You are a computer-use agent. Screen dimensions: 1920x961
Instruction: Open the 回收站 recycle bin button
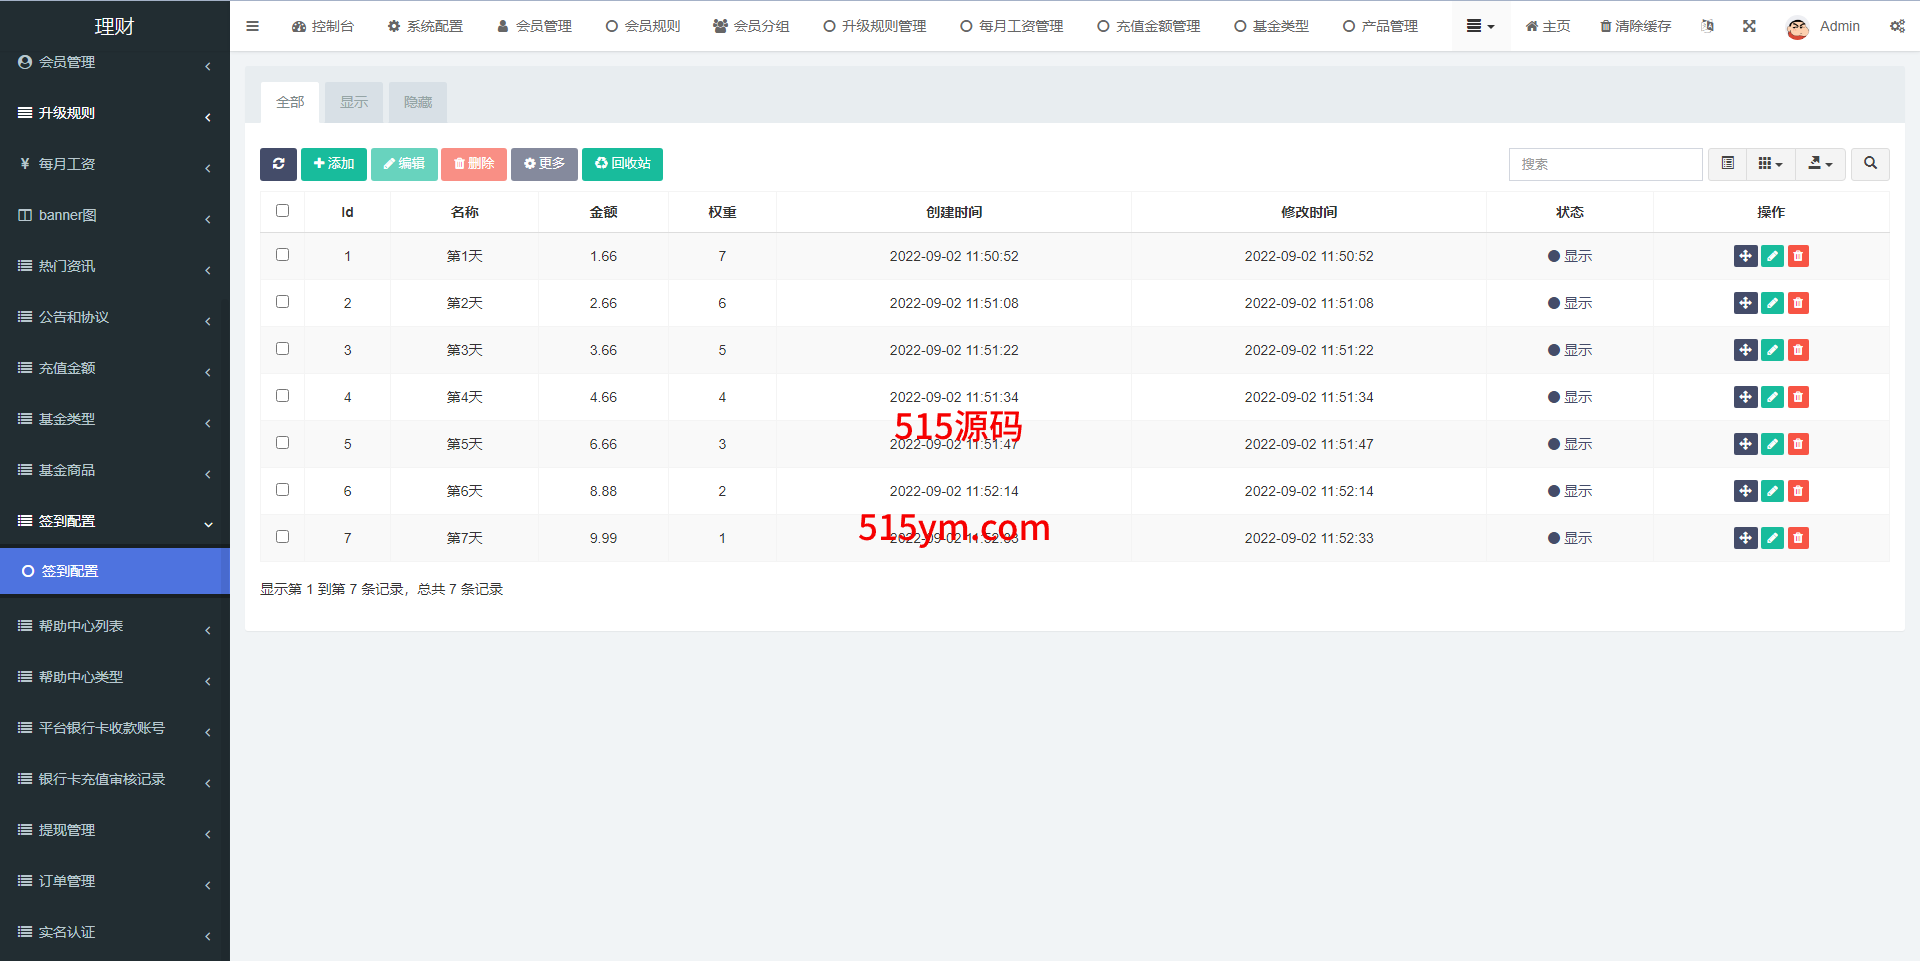click(x=622, y=164)
